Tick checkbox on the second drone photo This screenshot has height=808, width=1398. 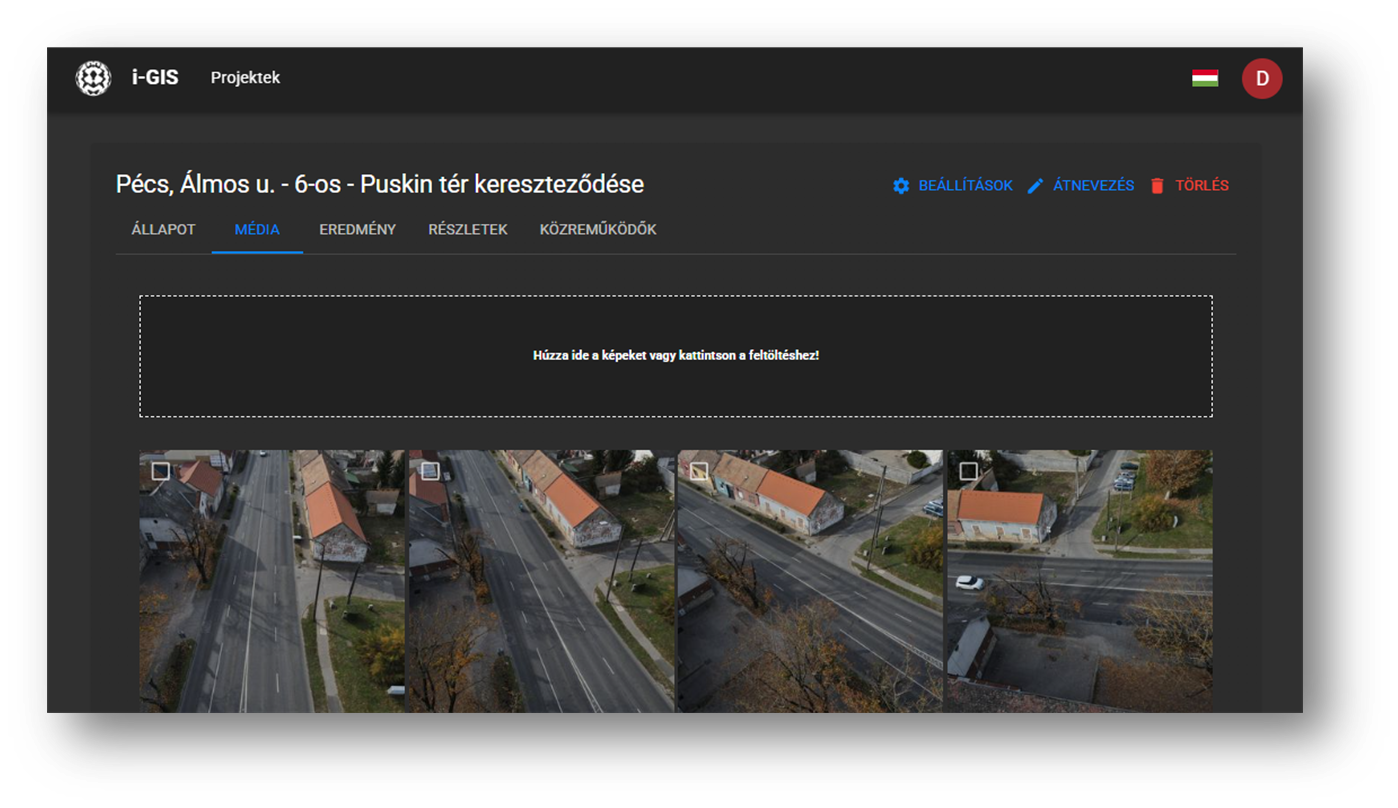pos(430,471)
